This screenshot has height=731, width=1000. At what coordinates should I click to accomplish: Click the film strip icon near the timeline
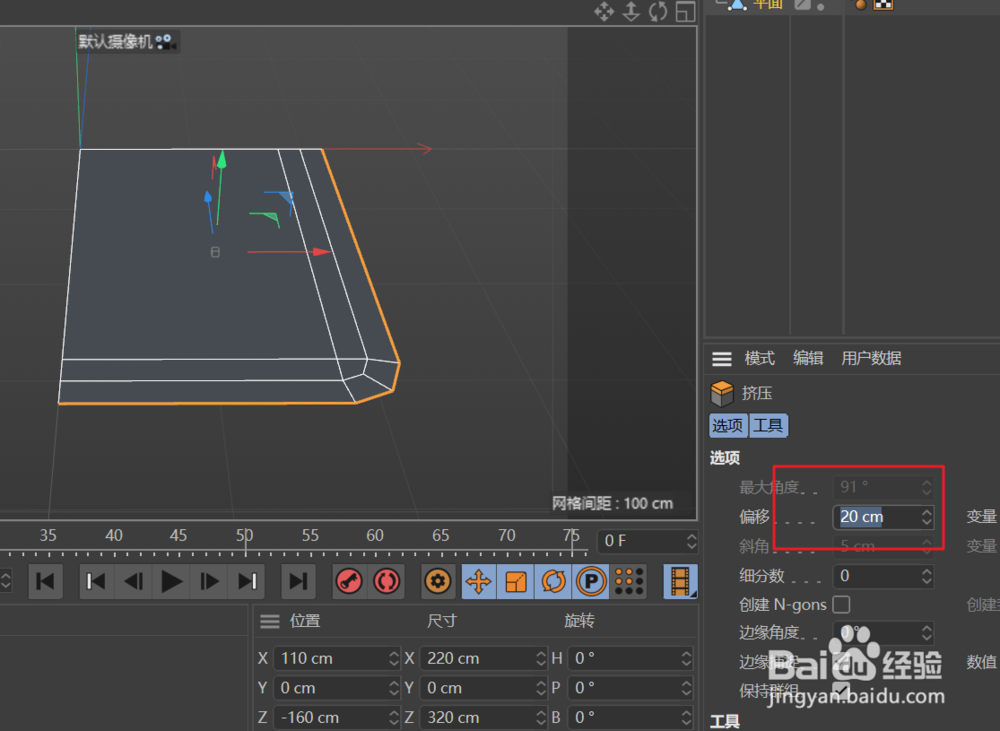pos(680,581)
